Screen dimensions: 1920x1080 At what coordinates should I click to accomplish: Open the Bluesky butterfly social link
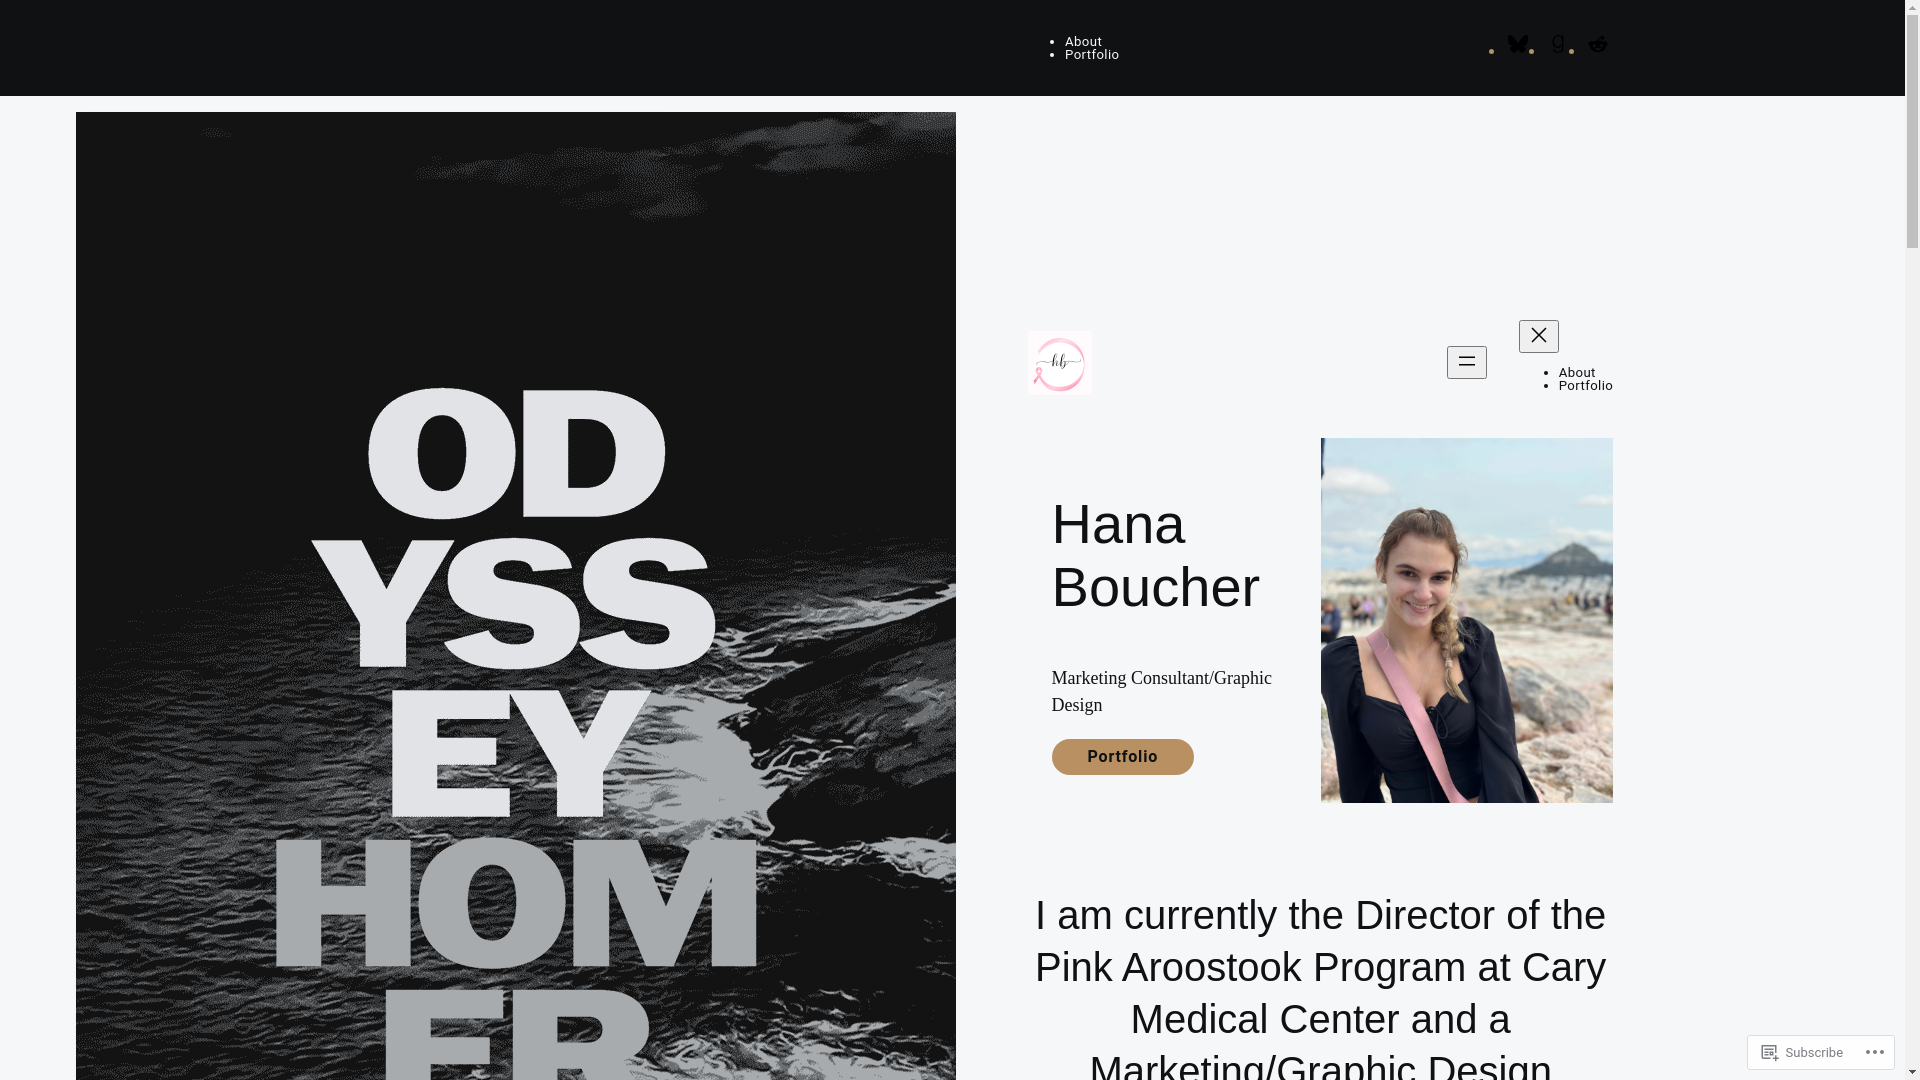1518,44
